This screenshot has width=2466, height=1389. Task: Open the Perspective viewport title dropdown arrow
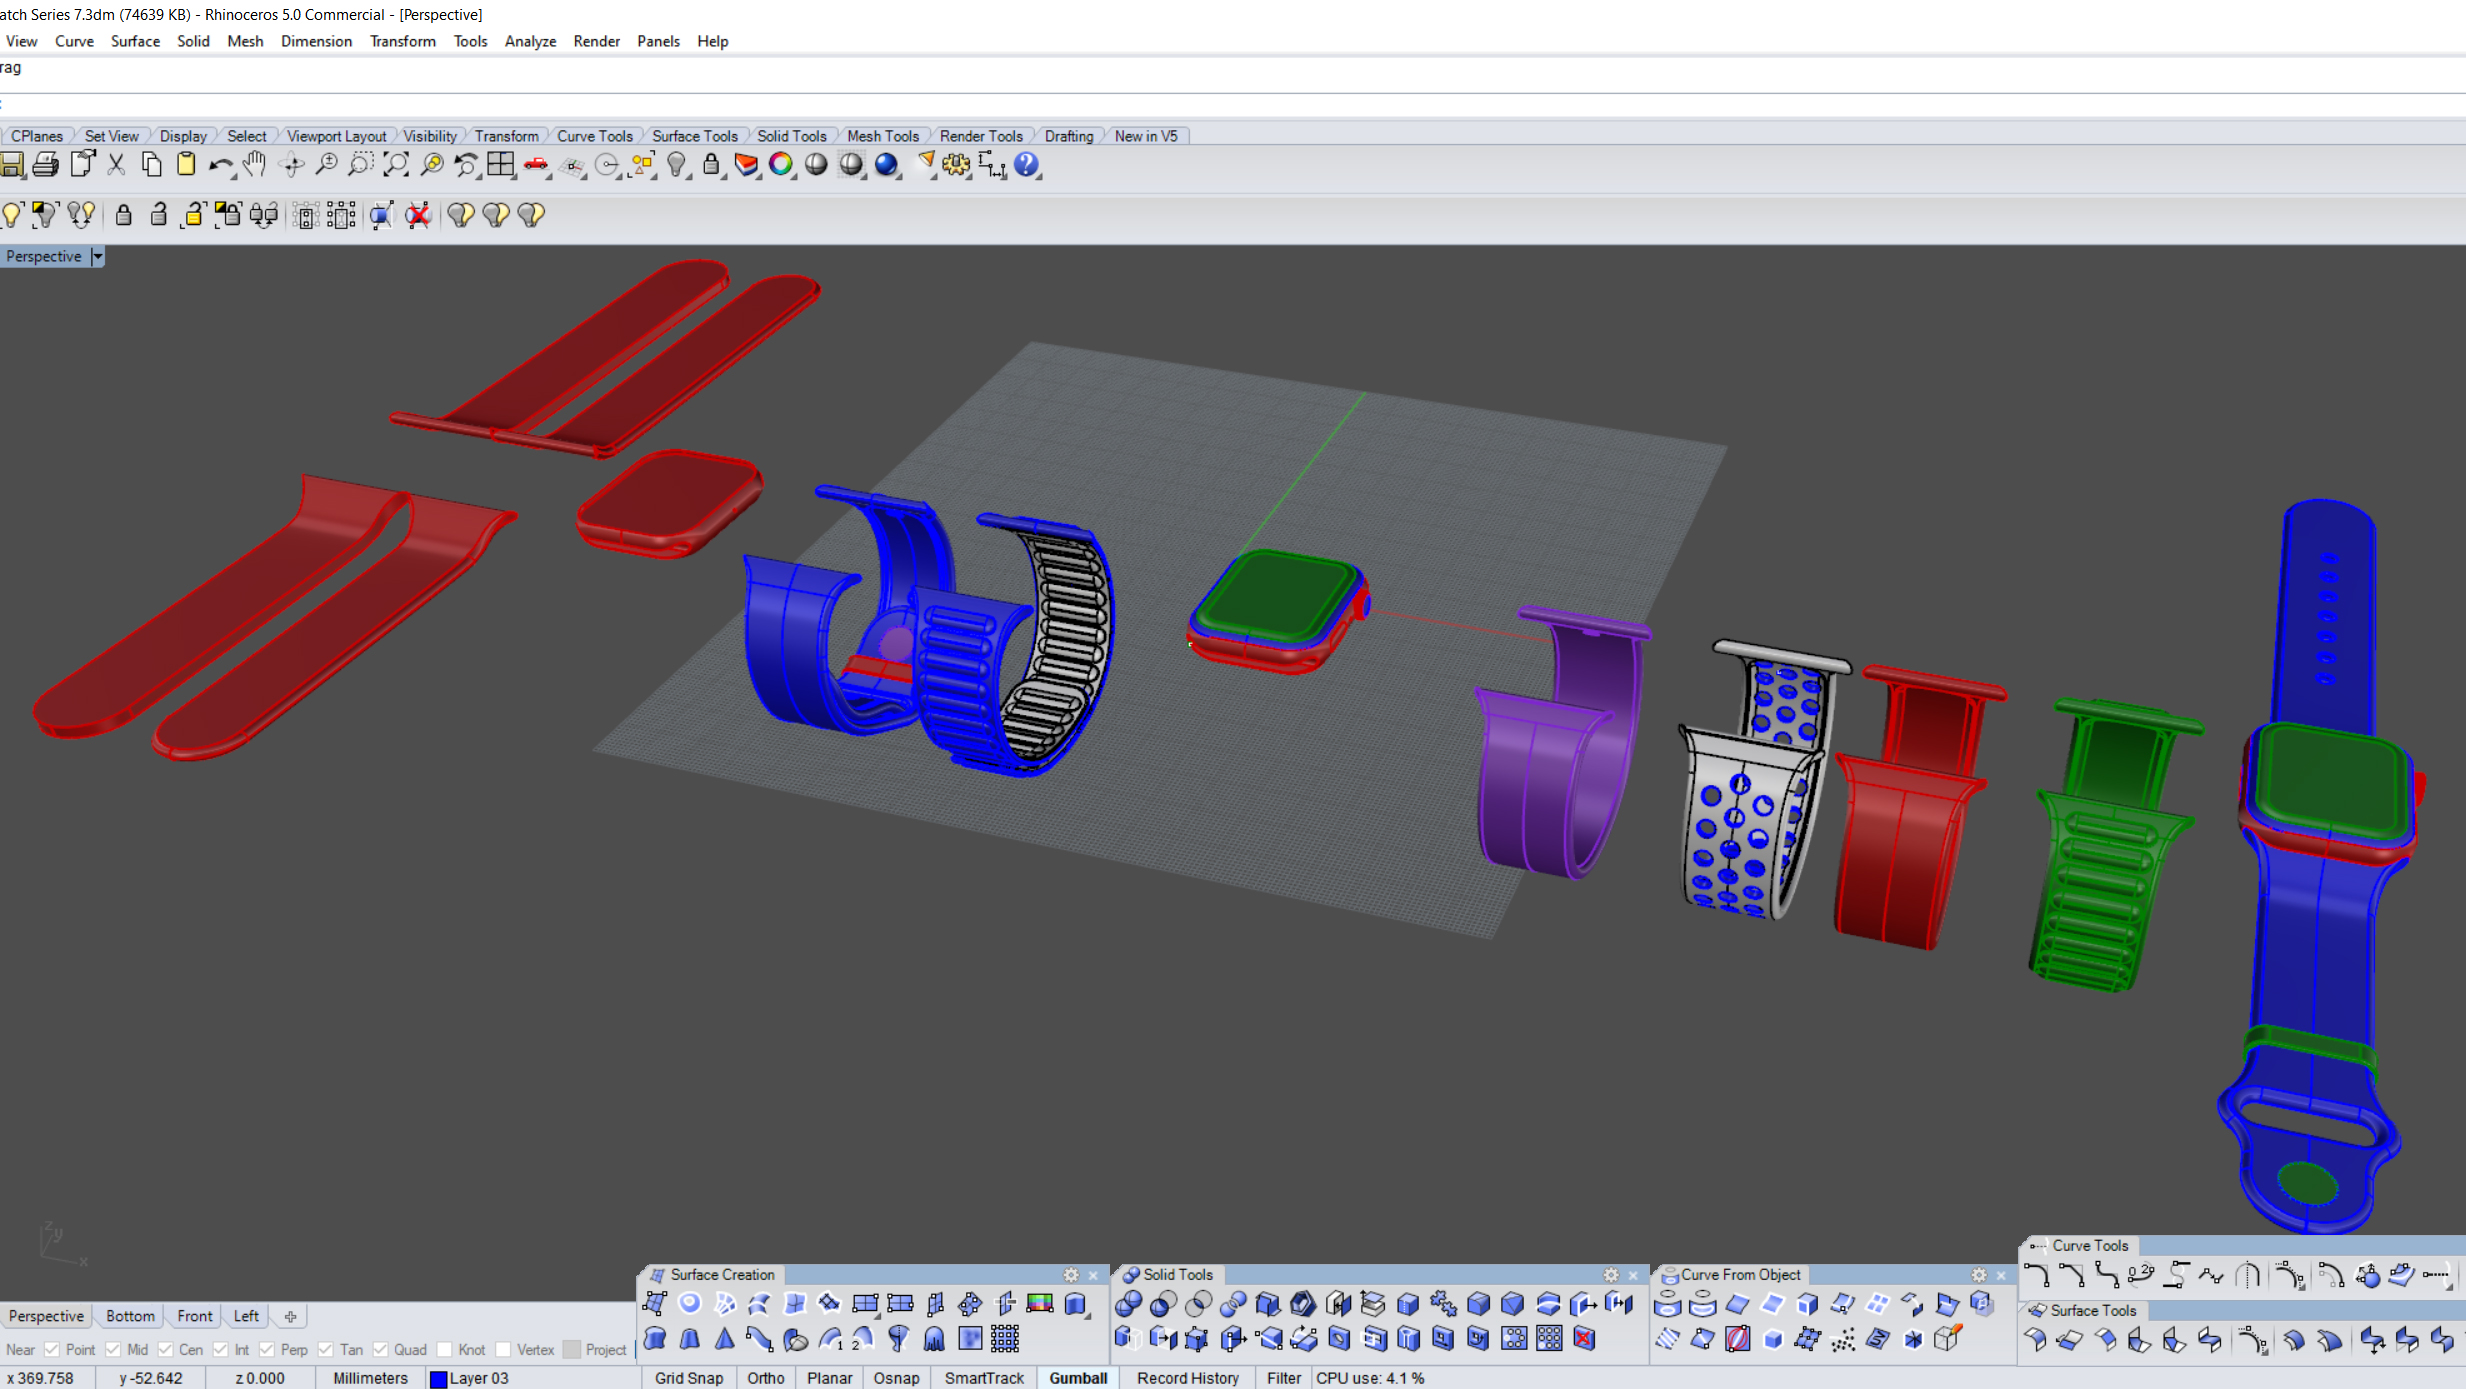pos(97,257)
